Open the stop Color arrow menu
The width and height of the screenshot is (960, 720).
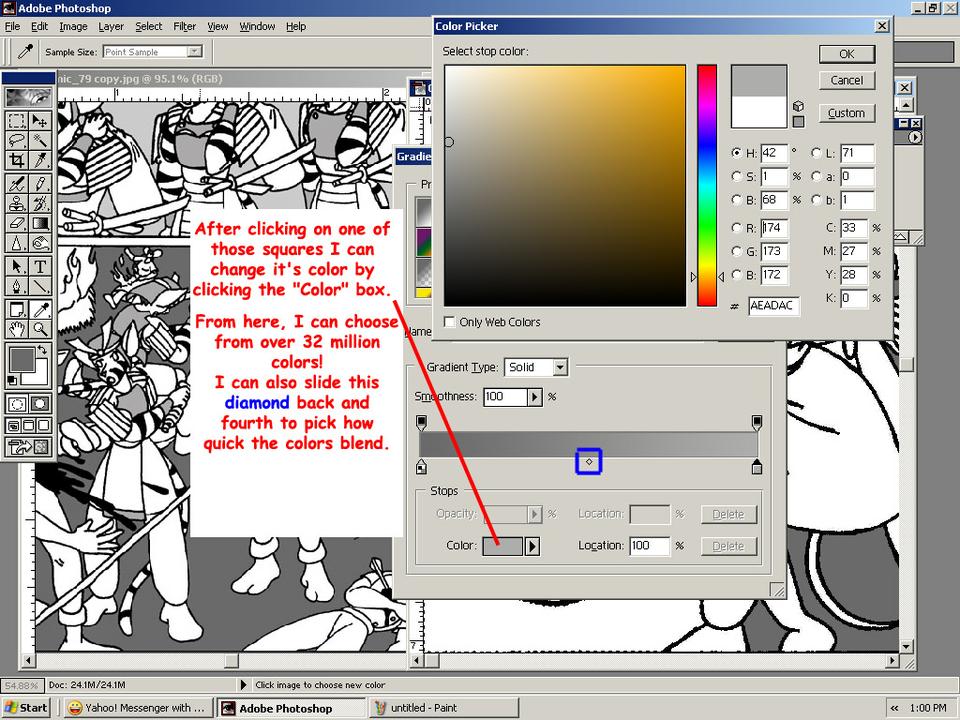tap(532, 546)
